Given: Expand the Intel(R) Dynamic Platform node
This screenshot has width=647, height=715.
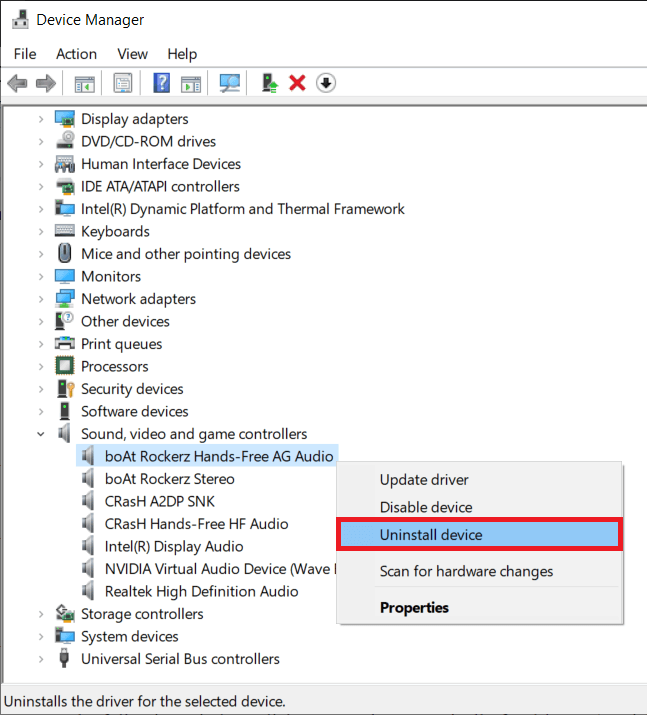Looking at the screenshot, I should [x=41, y=209].
